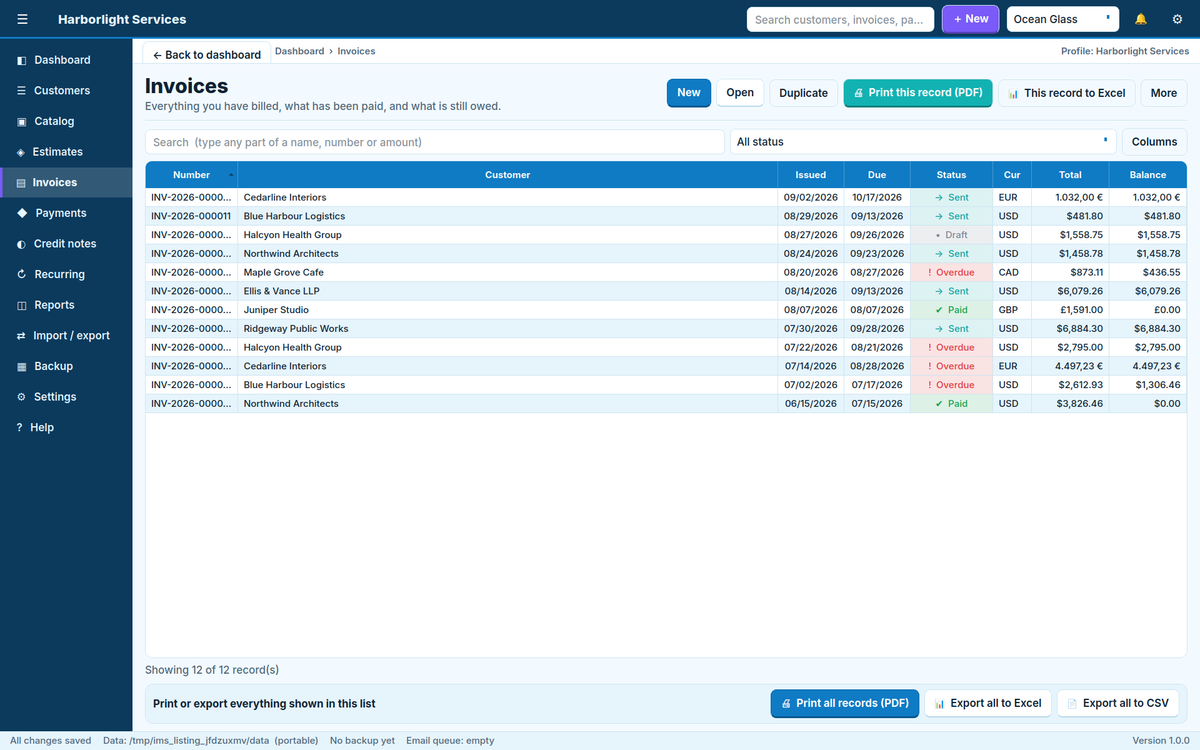The height and width of the screenshot is (750, 1200).
Task: Click the Dashboard sidebar icon
Action: point(22,60)
